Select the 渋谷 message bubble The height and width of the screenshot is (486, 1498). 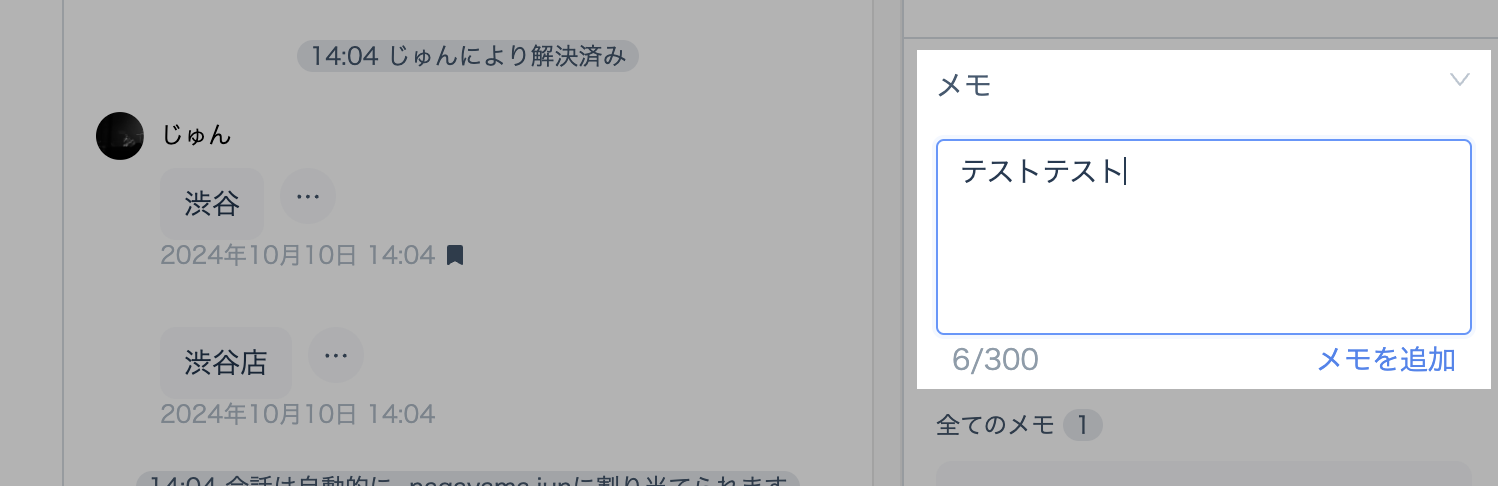(x=212, y=204)
